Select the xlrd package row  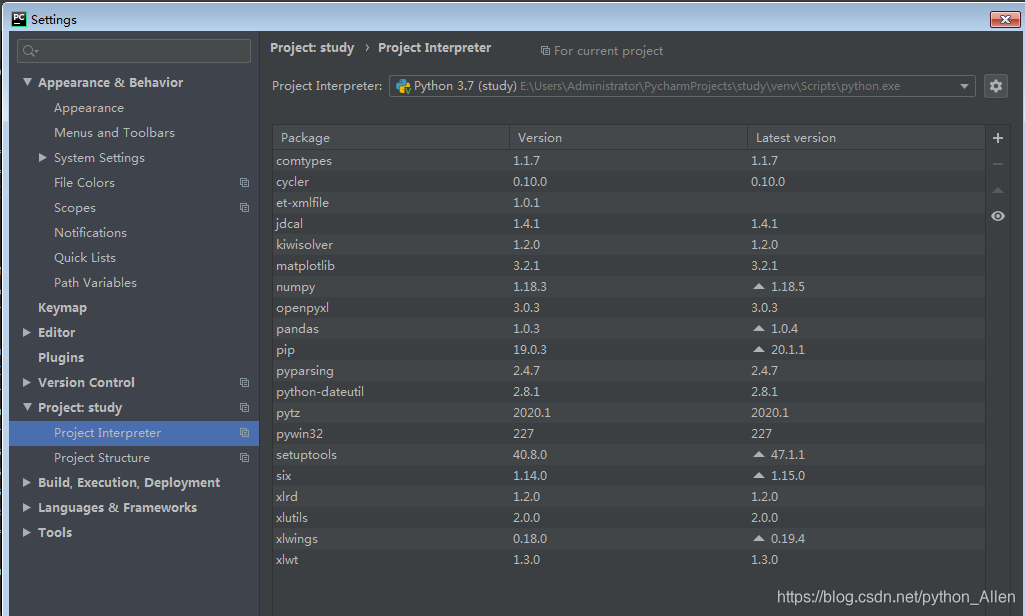(x=629, y=496)
